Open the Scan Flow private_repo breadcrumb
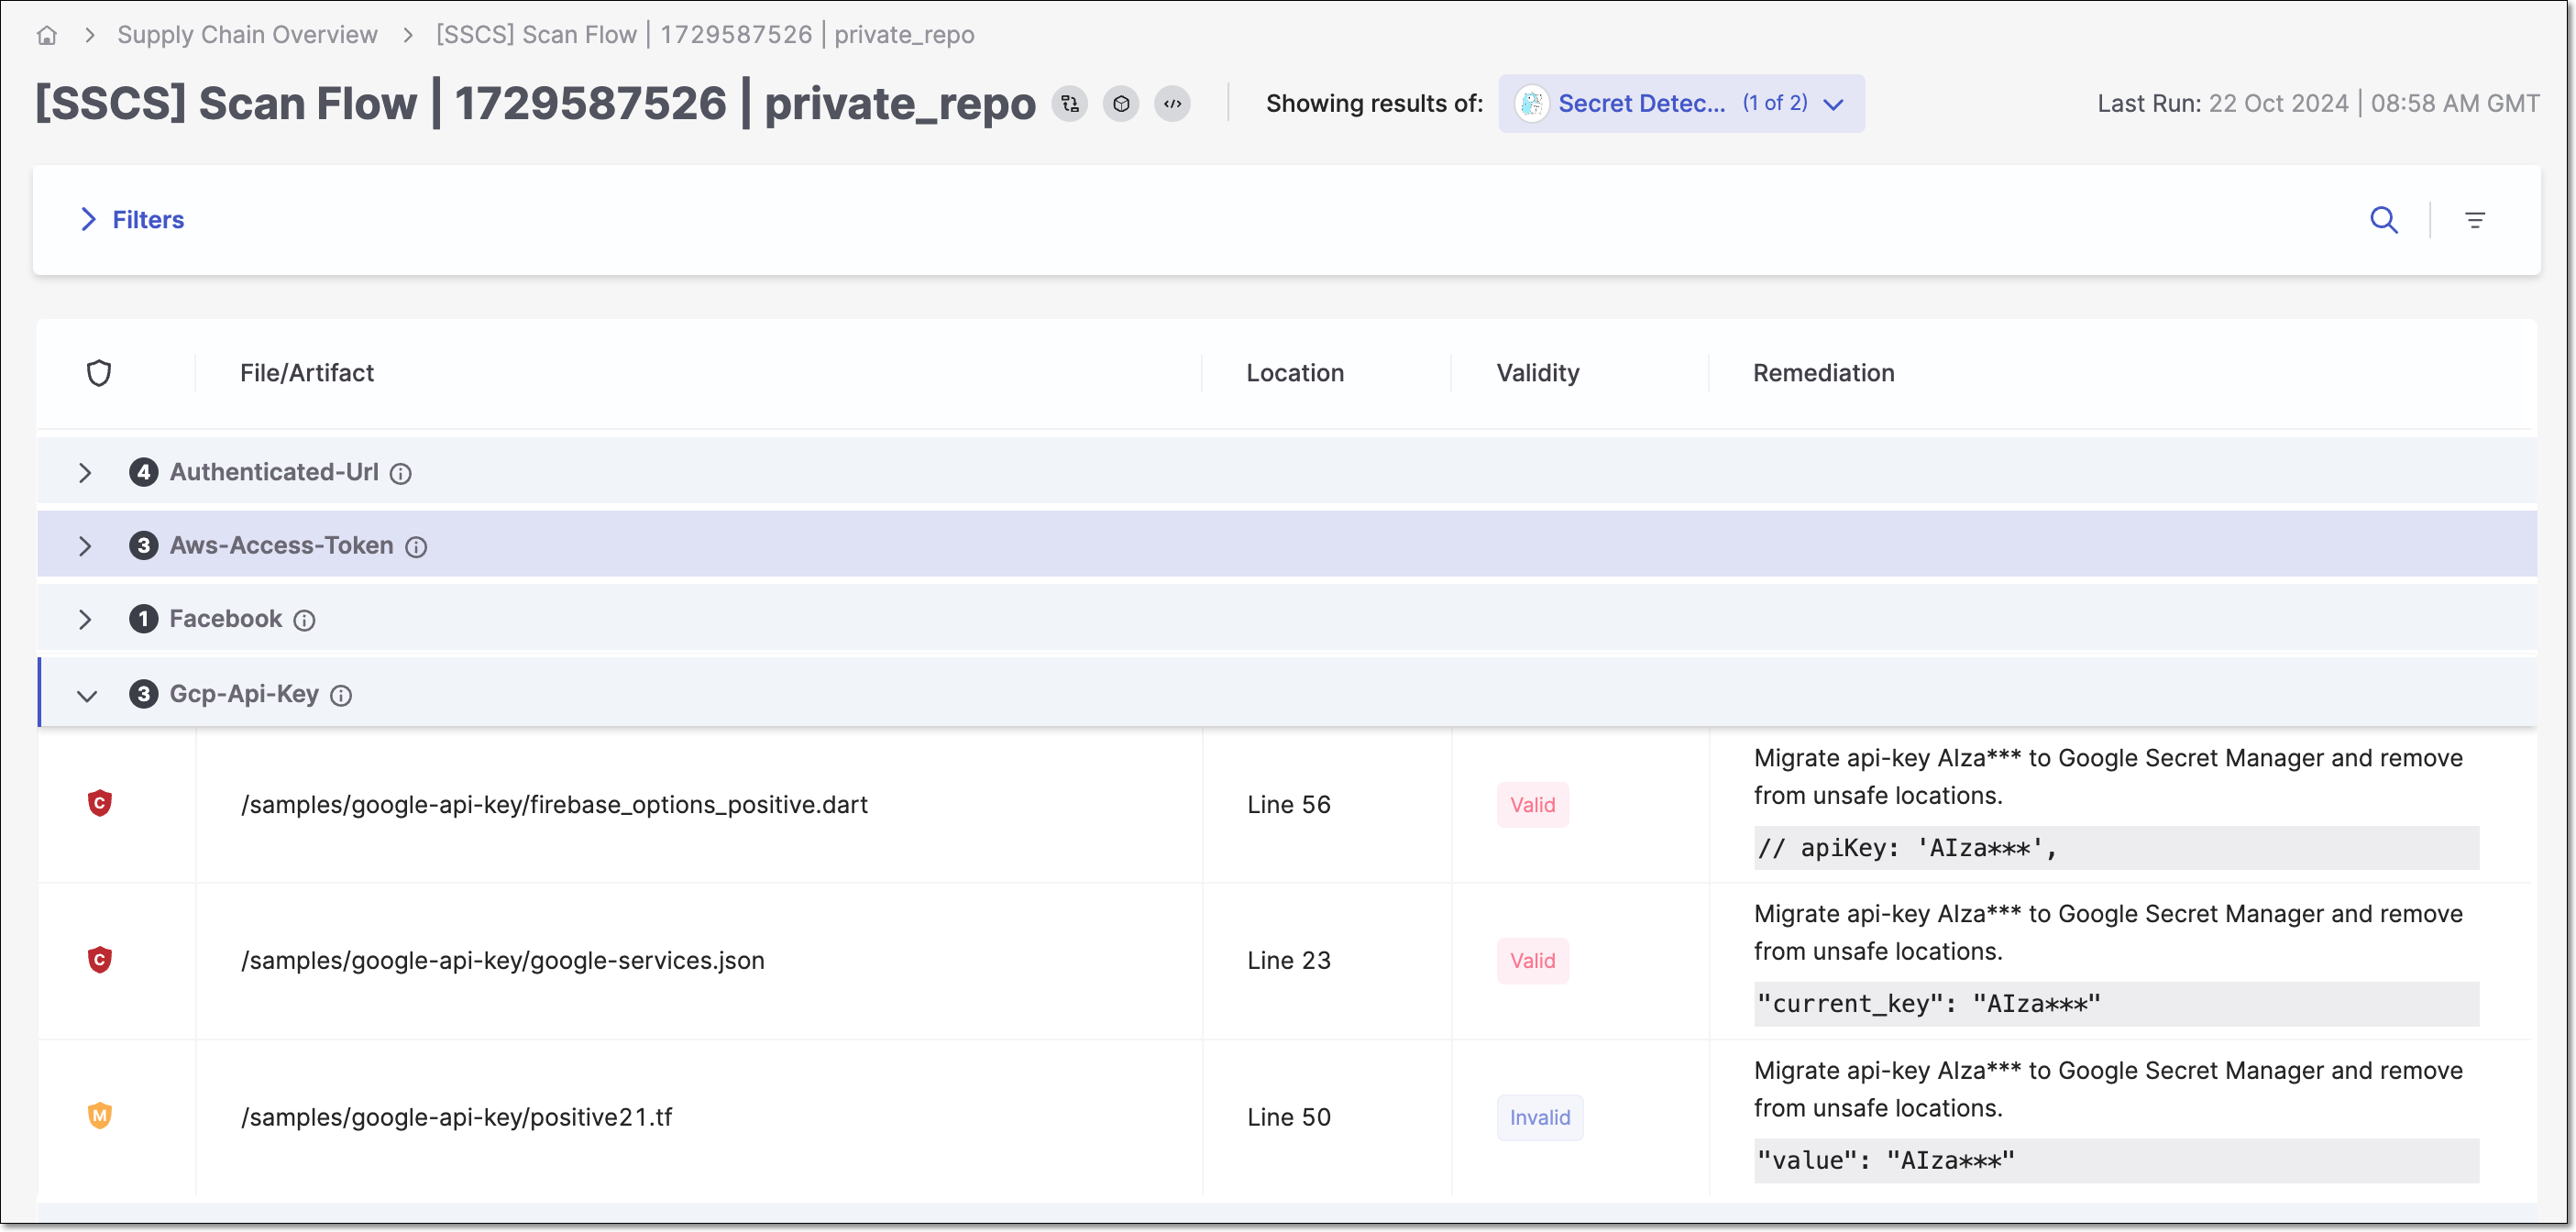This screenshot has width=2576, height=1232. (705, 35)
